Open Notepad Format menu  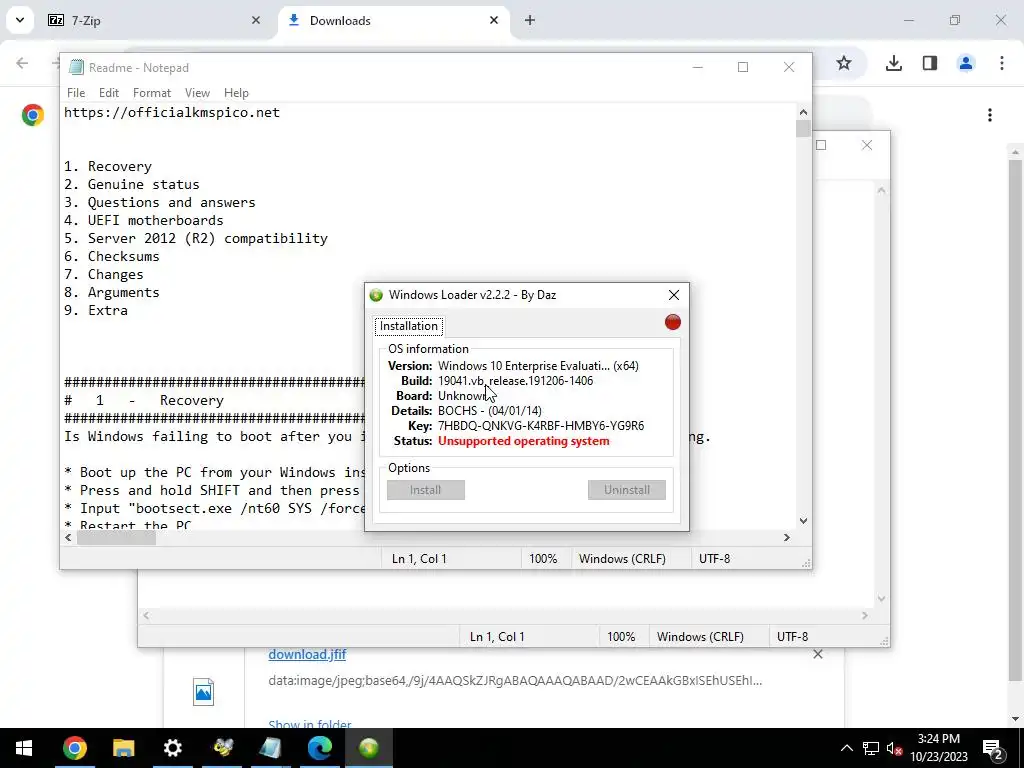[x=152, y=93]
